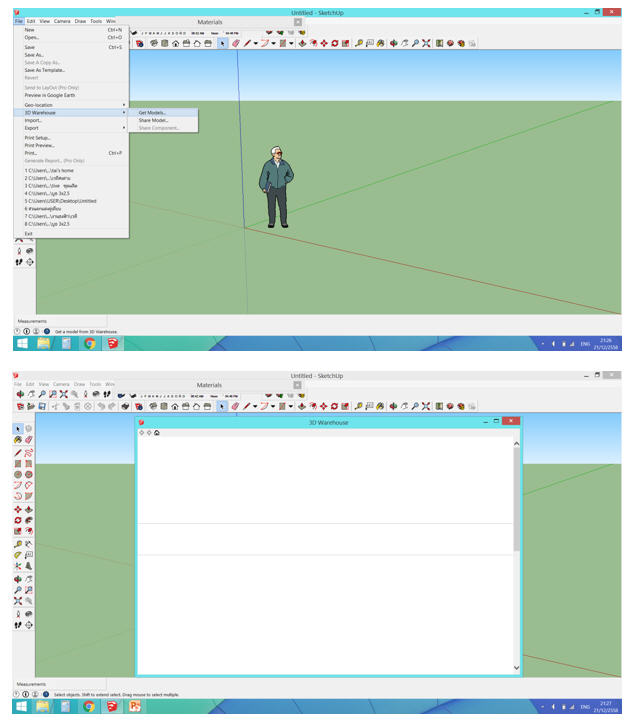The image size is (632, 724).
Task: Open Chrome from the upper screenshot's taskbar
Action: tap(90, 344)
